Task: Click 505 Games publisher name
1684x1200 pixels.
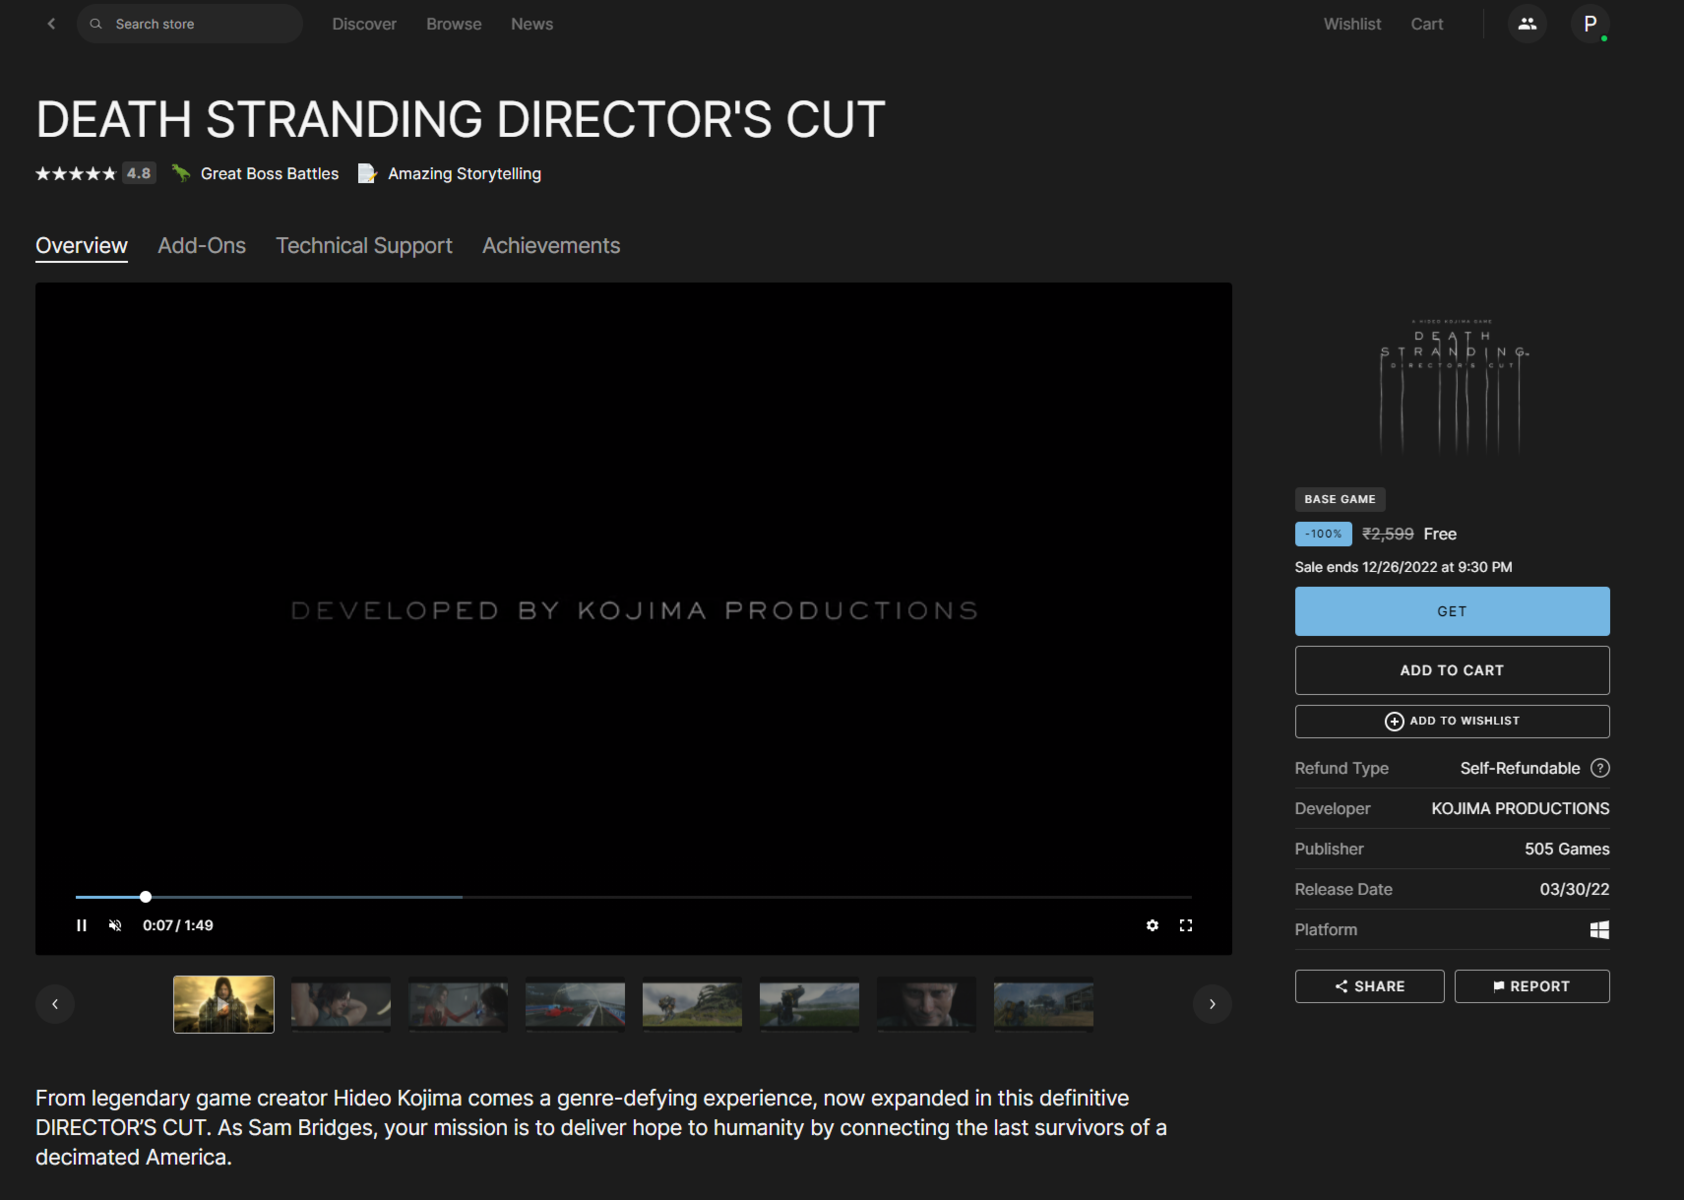Action: (1567, 849)
